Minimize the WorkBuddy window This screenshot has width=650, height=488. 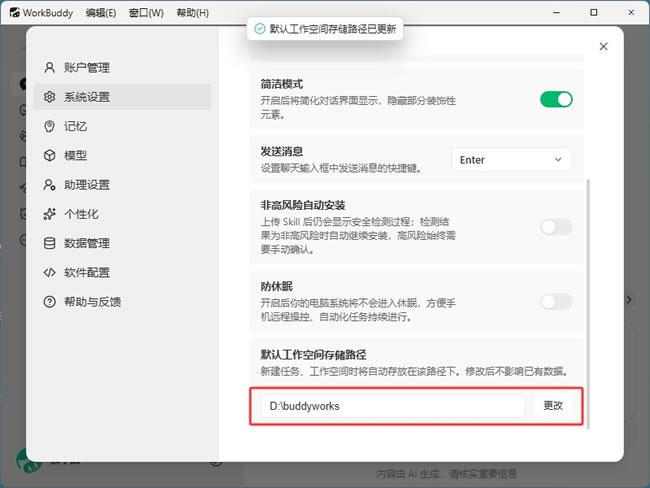click(x=556, y=12)
